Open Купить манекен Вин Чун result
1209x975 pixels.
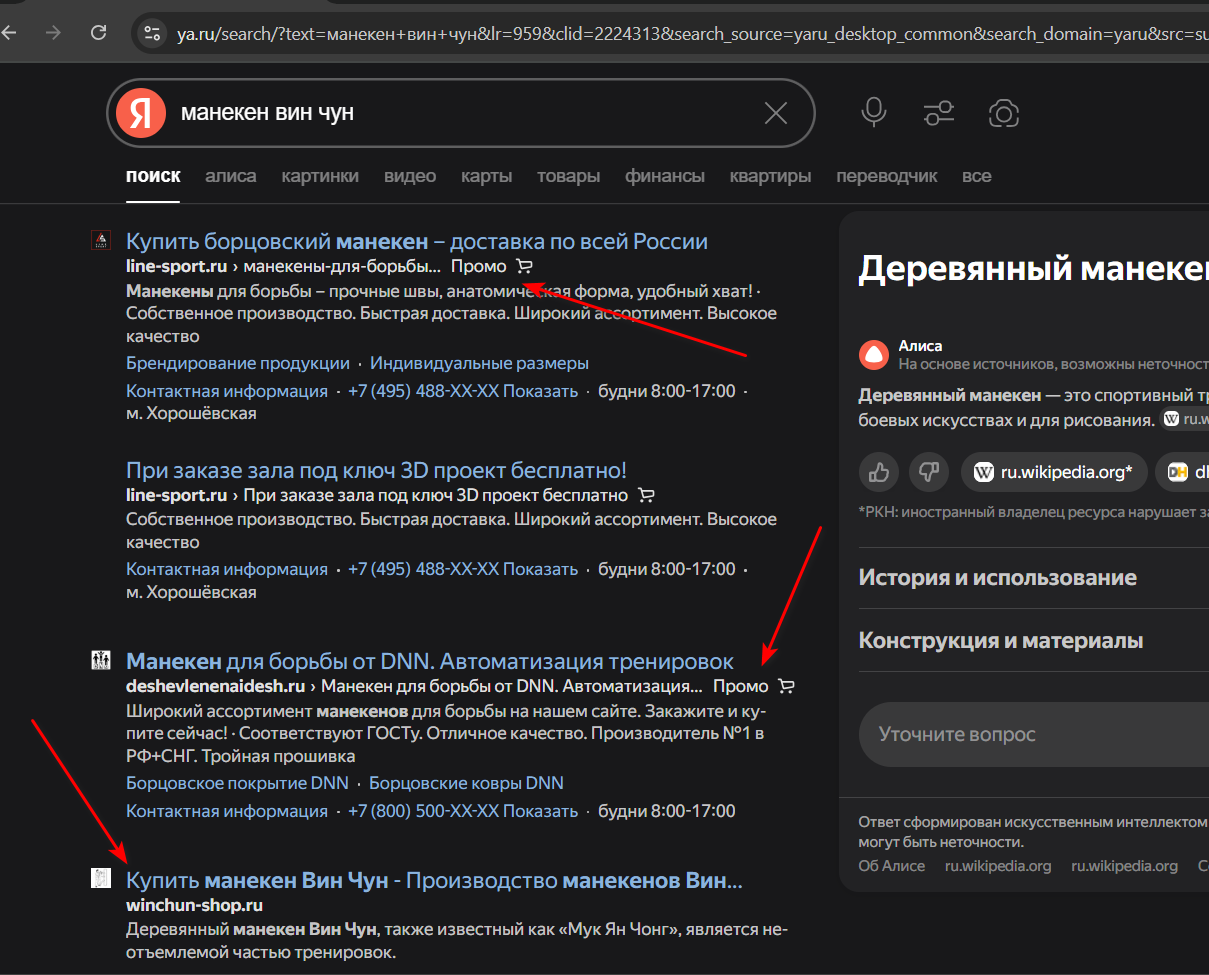click(434, 880)
